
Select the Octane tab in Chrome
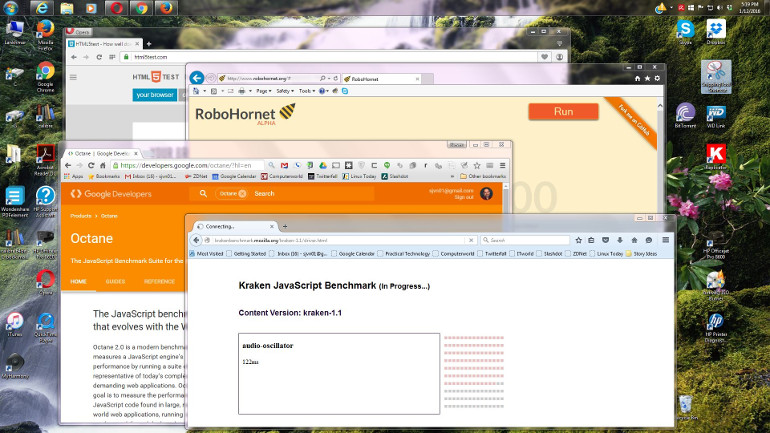(x=101, y=153)
